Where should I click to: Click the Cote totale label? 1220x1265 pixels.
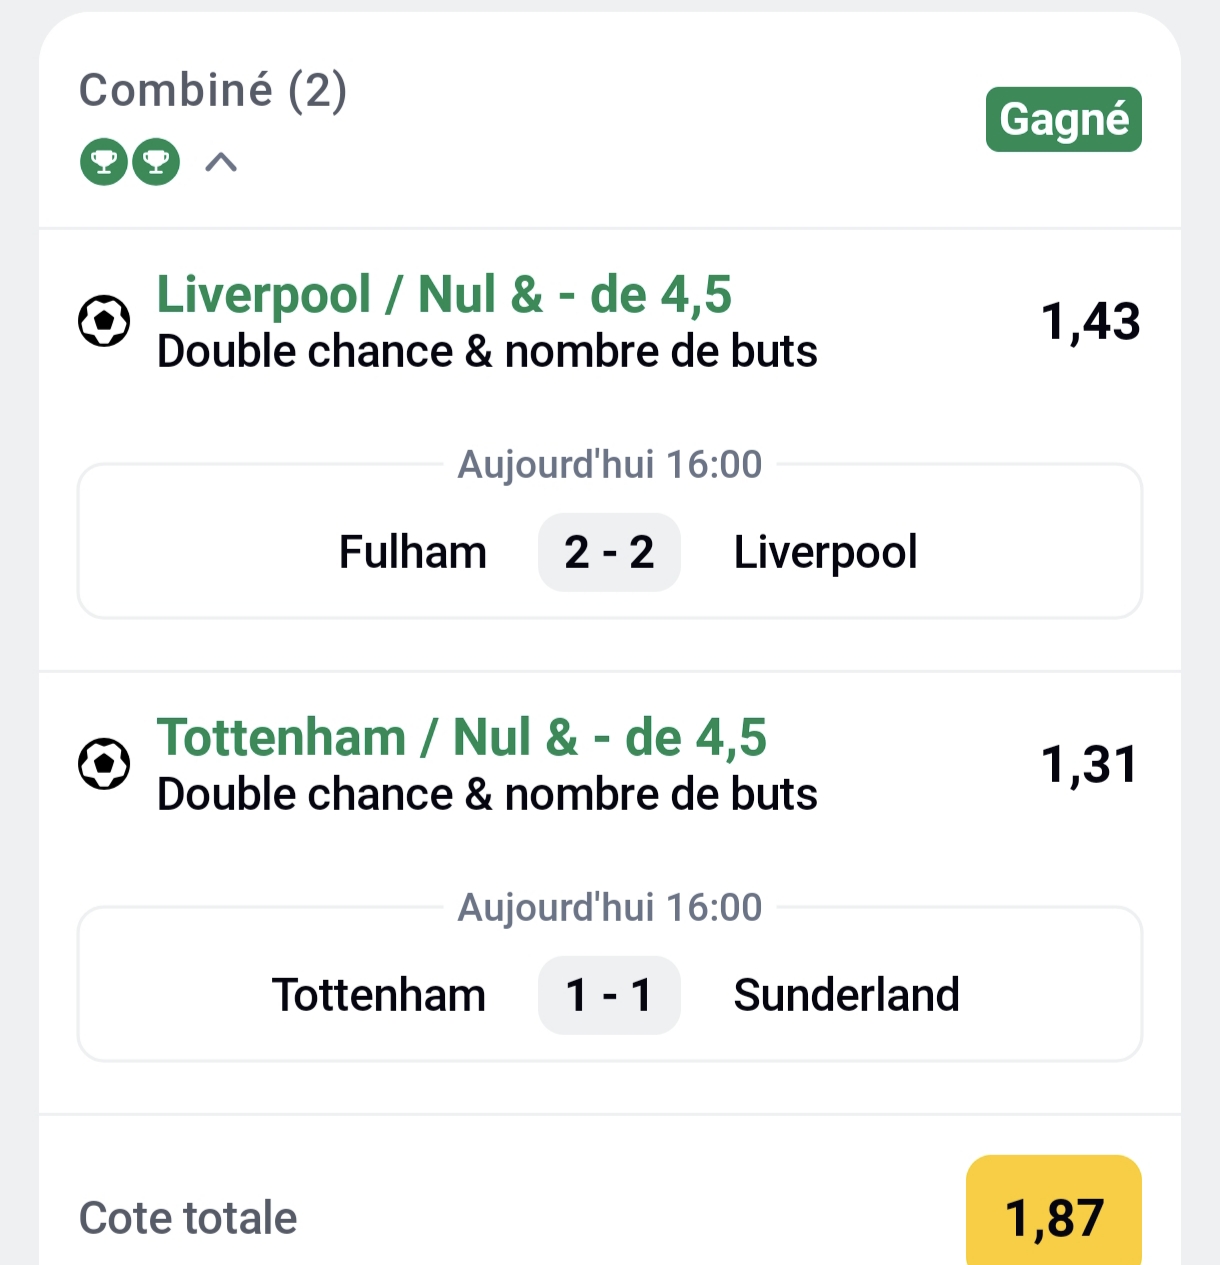pyautogui.click(x=188, y=1218)
